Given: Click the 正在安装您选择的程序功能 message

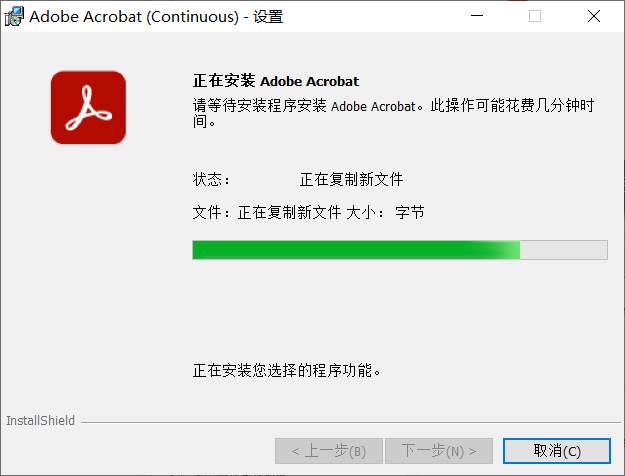Looking at the screenshot, I should point(287,370).
